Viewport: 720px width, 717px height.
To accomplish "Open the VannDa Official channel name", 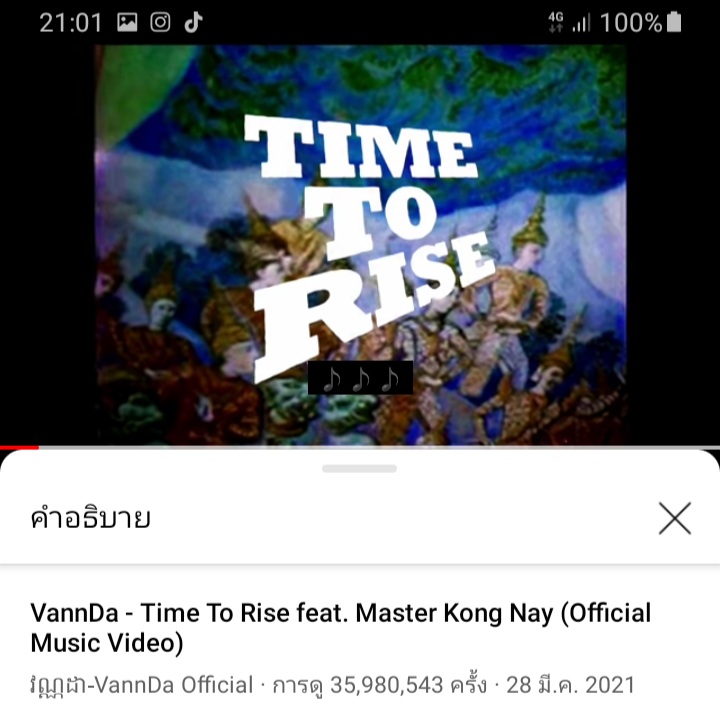I will pos(141,685).
